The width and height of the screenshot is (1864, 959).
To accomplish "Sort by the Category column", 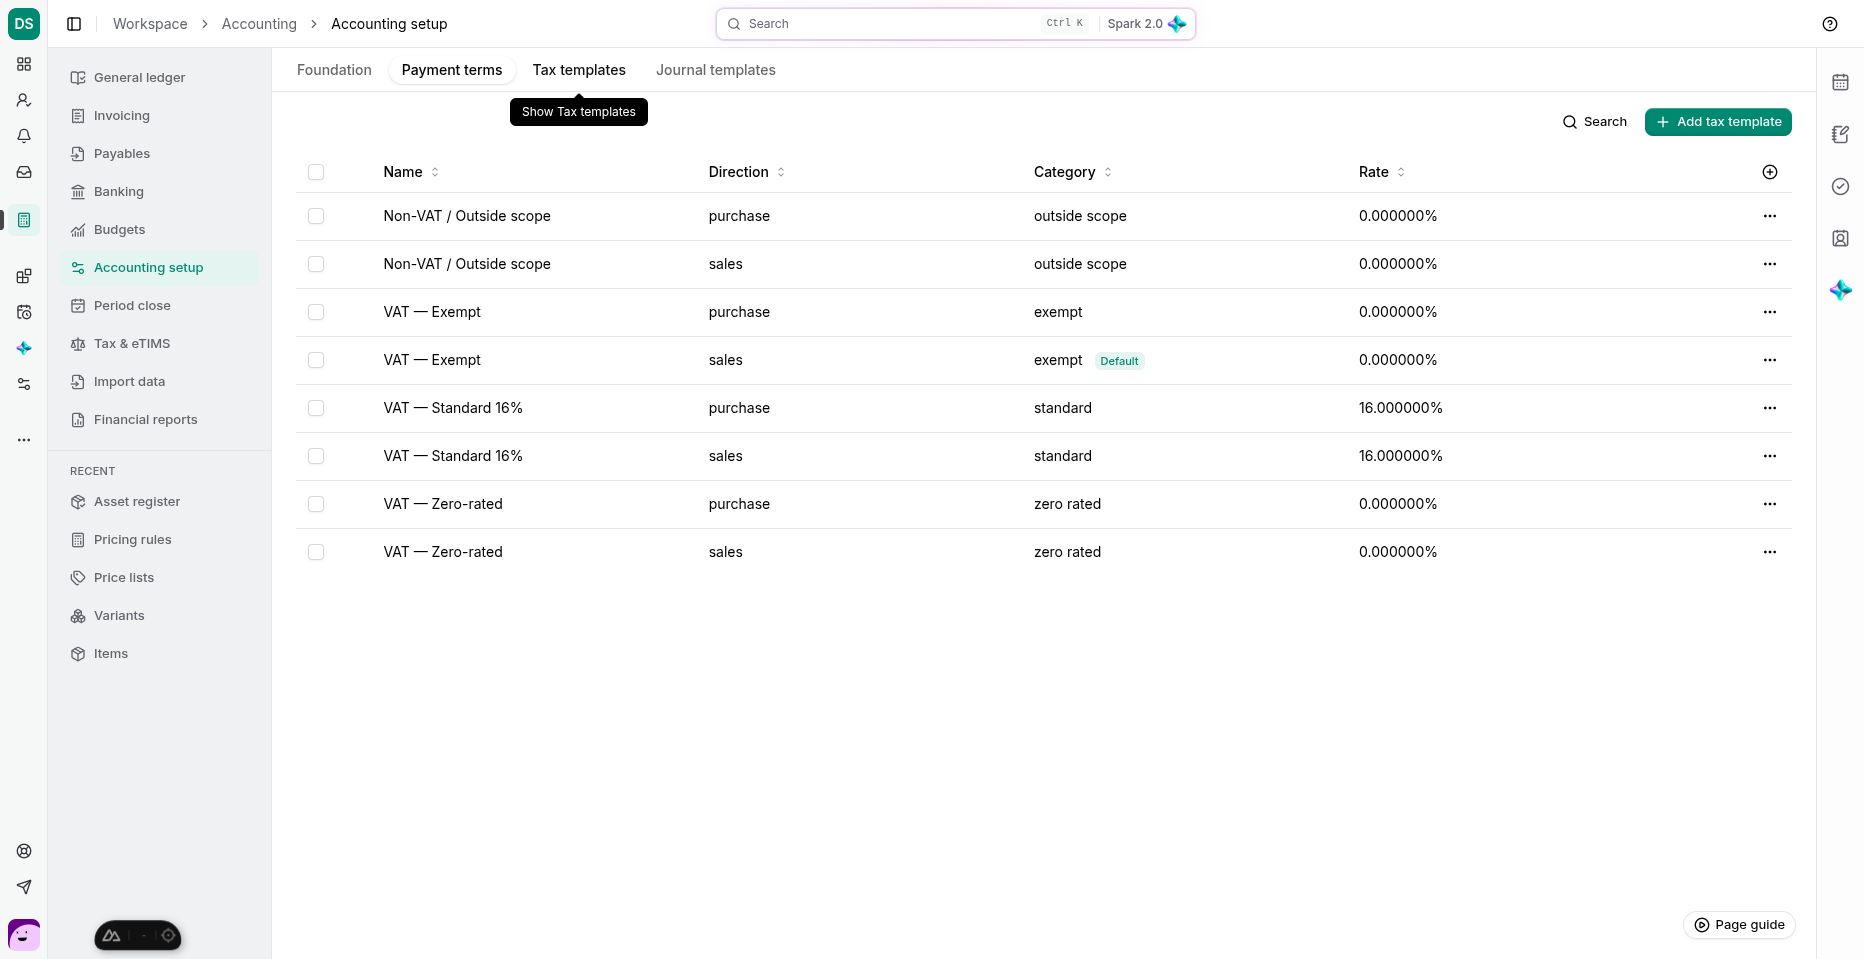I will pos(1073,172).
